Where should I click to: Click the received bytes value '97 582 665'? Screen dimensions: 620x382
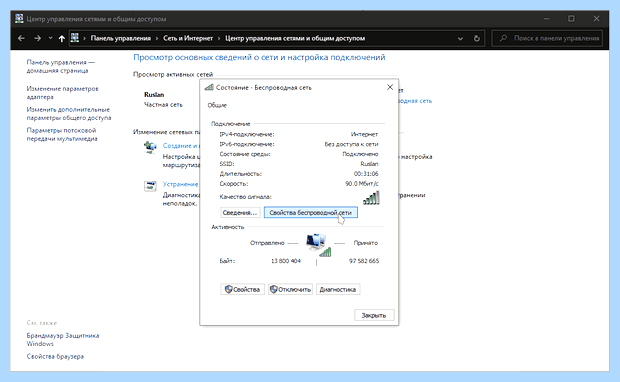(364, 261)
